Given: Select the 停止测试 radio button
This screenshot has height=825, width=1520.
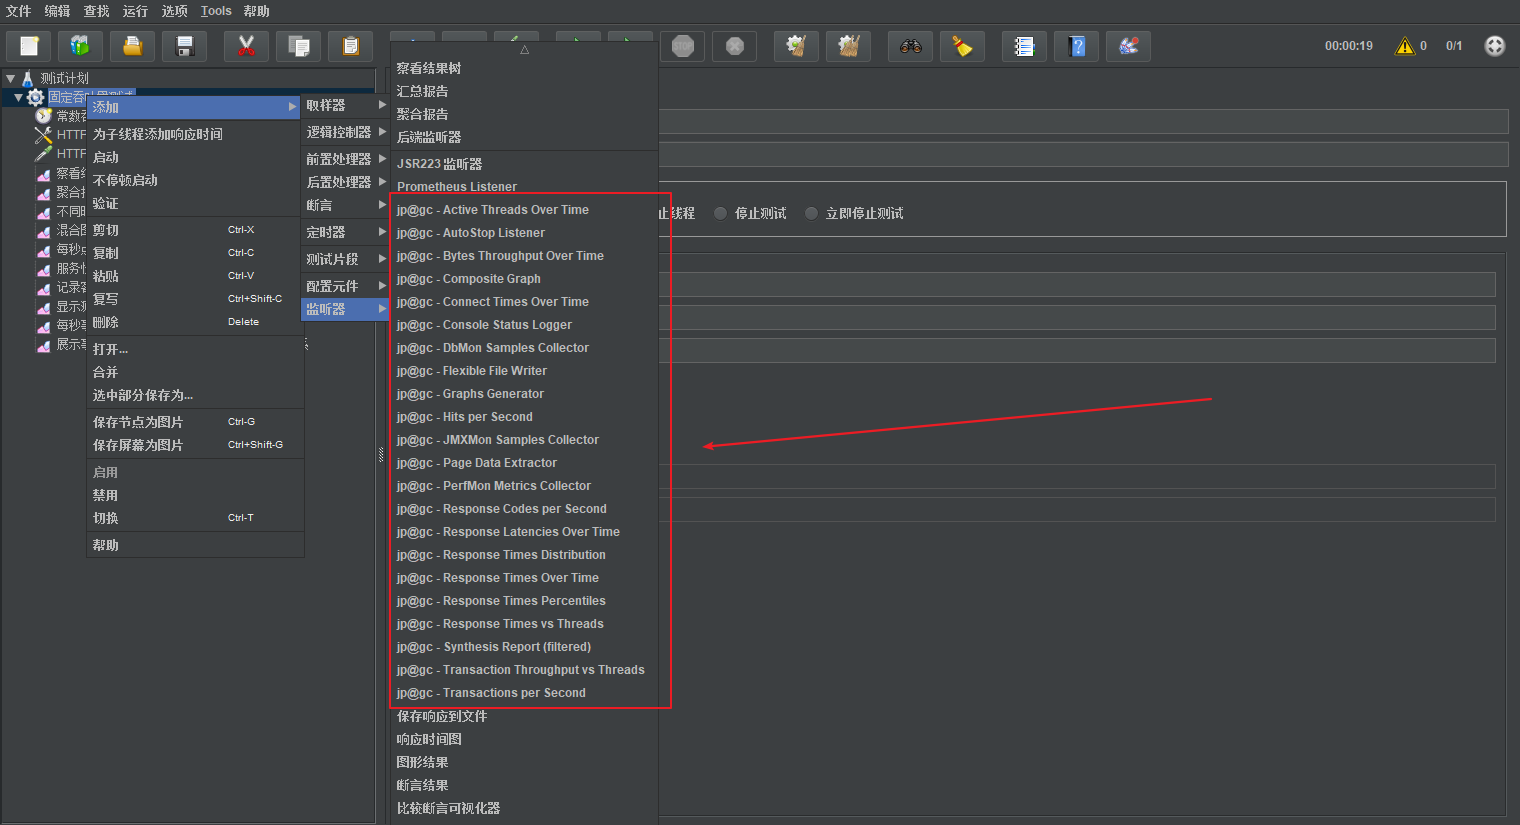Looking at the screenshot, I should tap(720, 213).
